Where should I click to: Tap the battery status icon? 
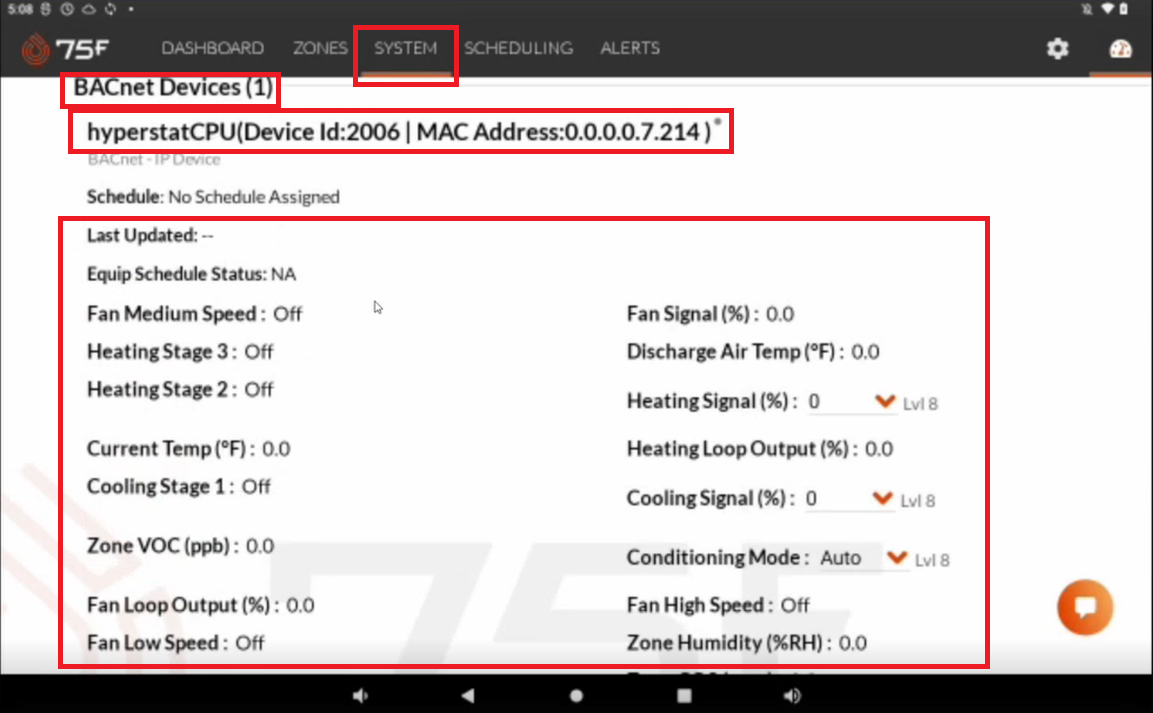click(x=1124, y=9)
